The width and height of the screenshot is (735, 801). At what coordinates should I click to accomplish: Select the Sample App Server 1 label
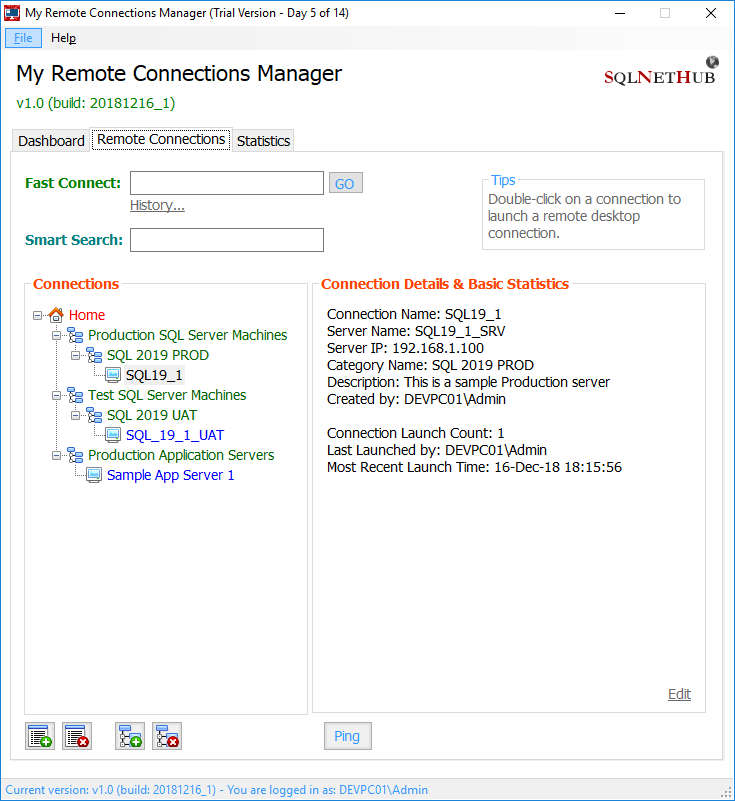tap(171, 475)
